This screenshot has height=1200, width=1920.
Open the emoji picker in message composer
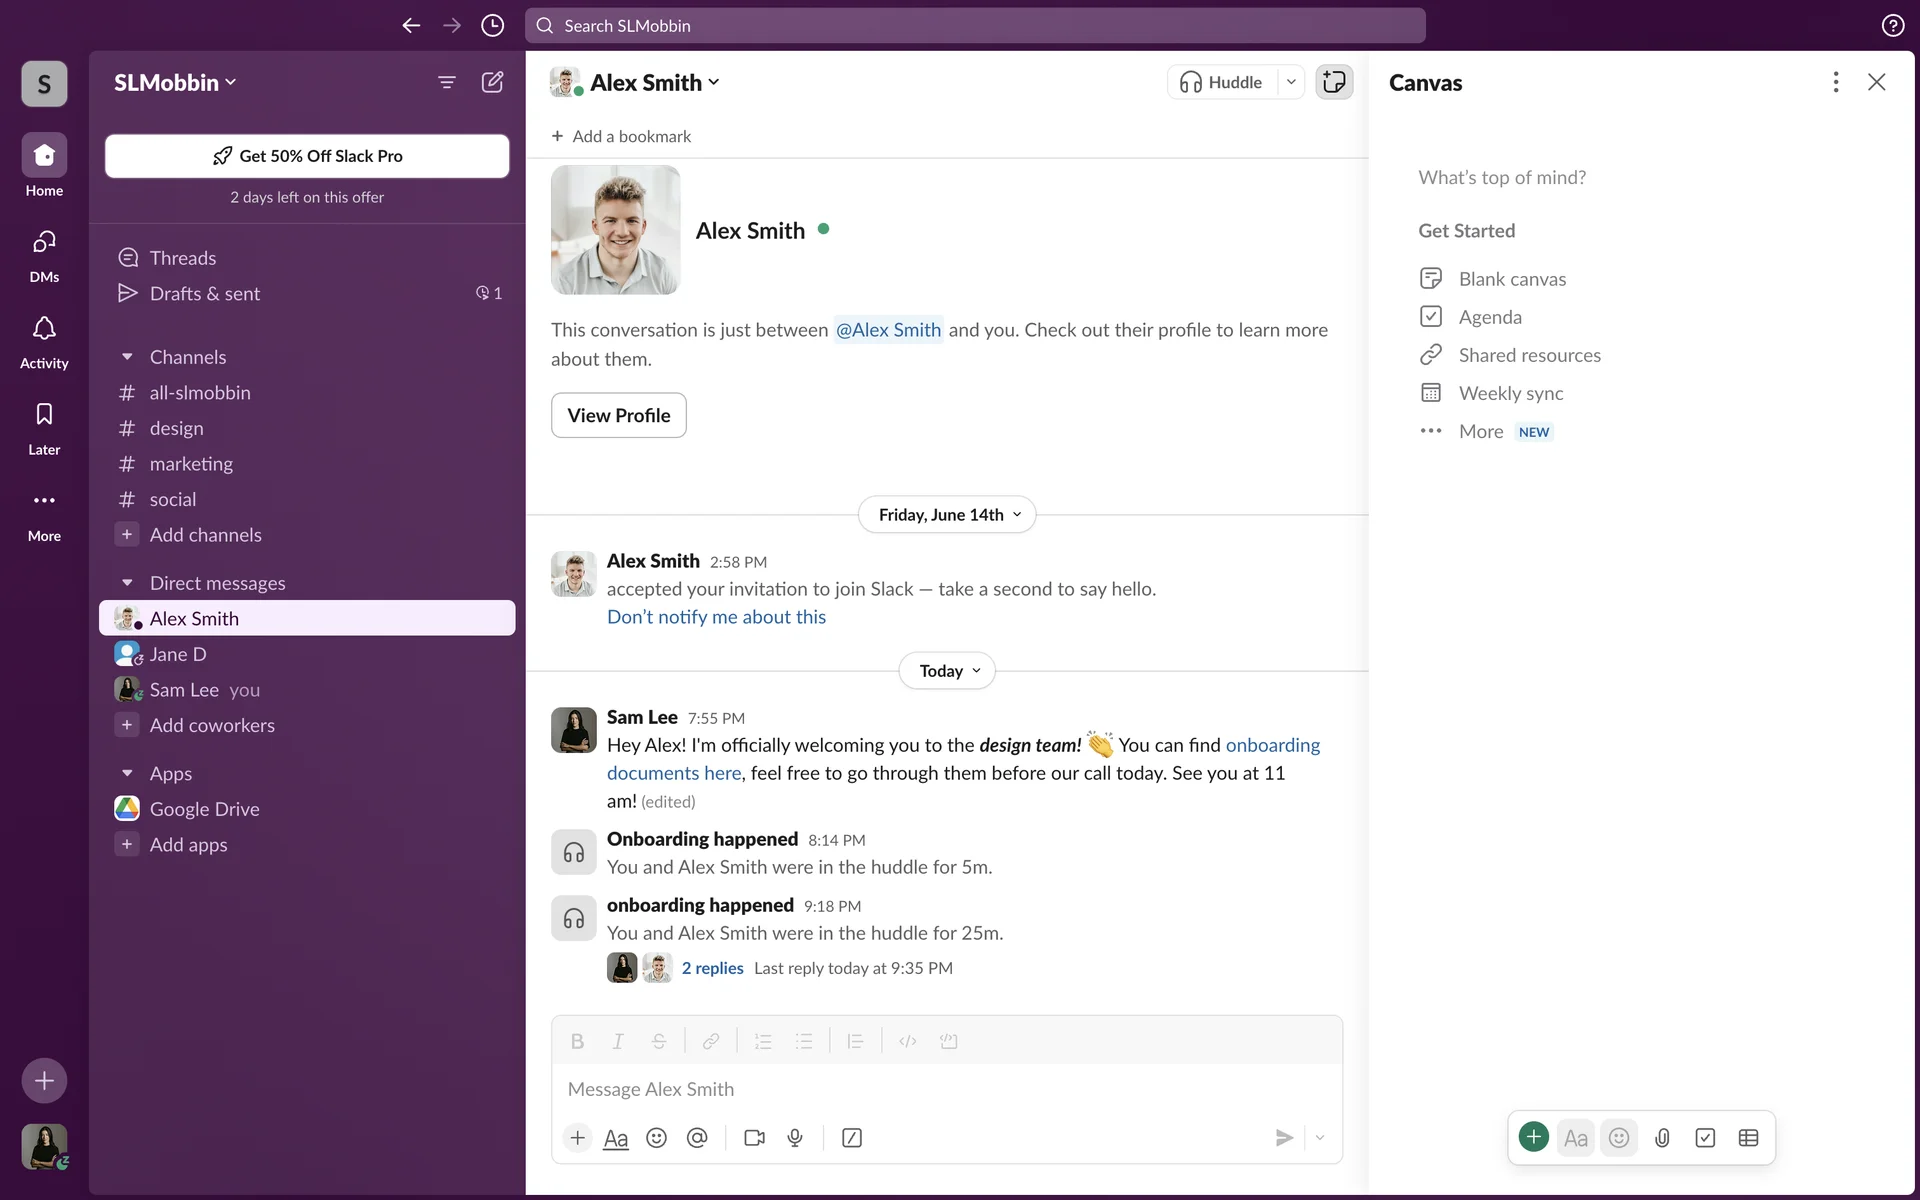(656, 1138)
